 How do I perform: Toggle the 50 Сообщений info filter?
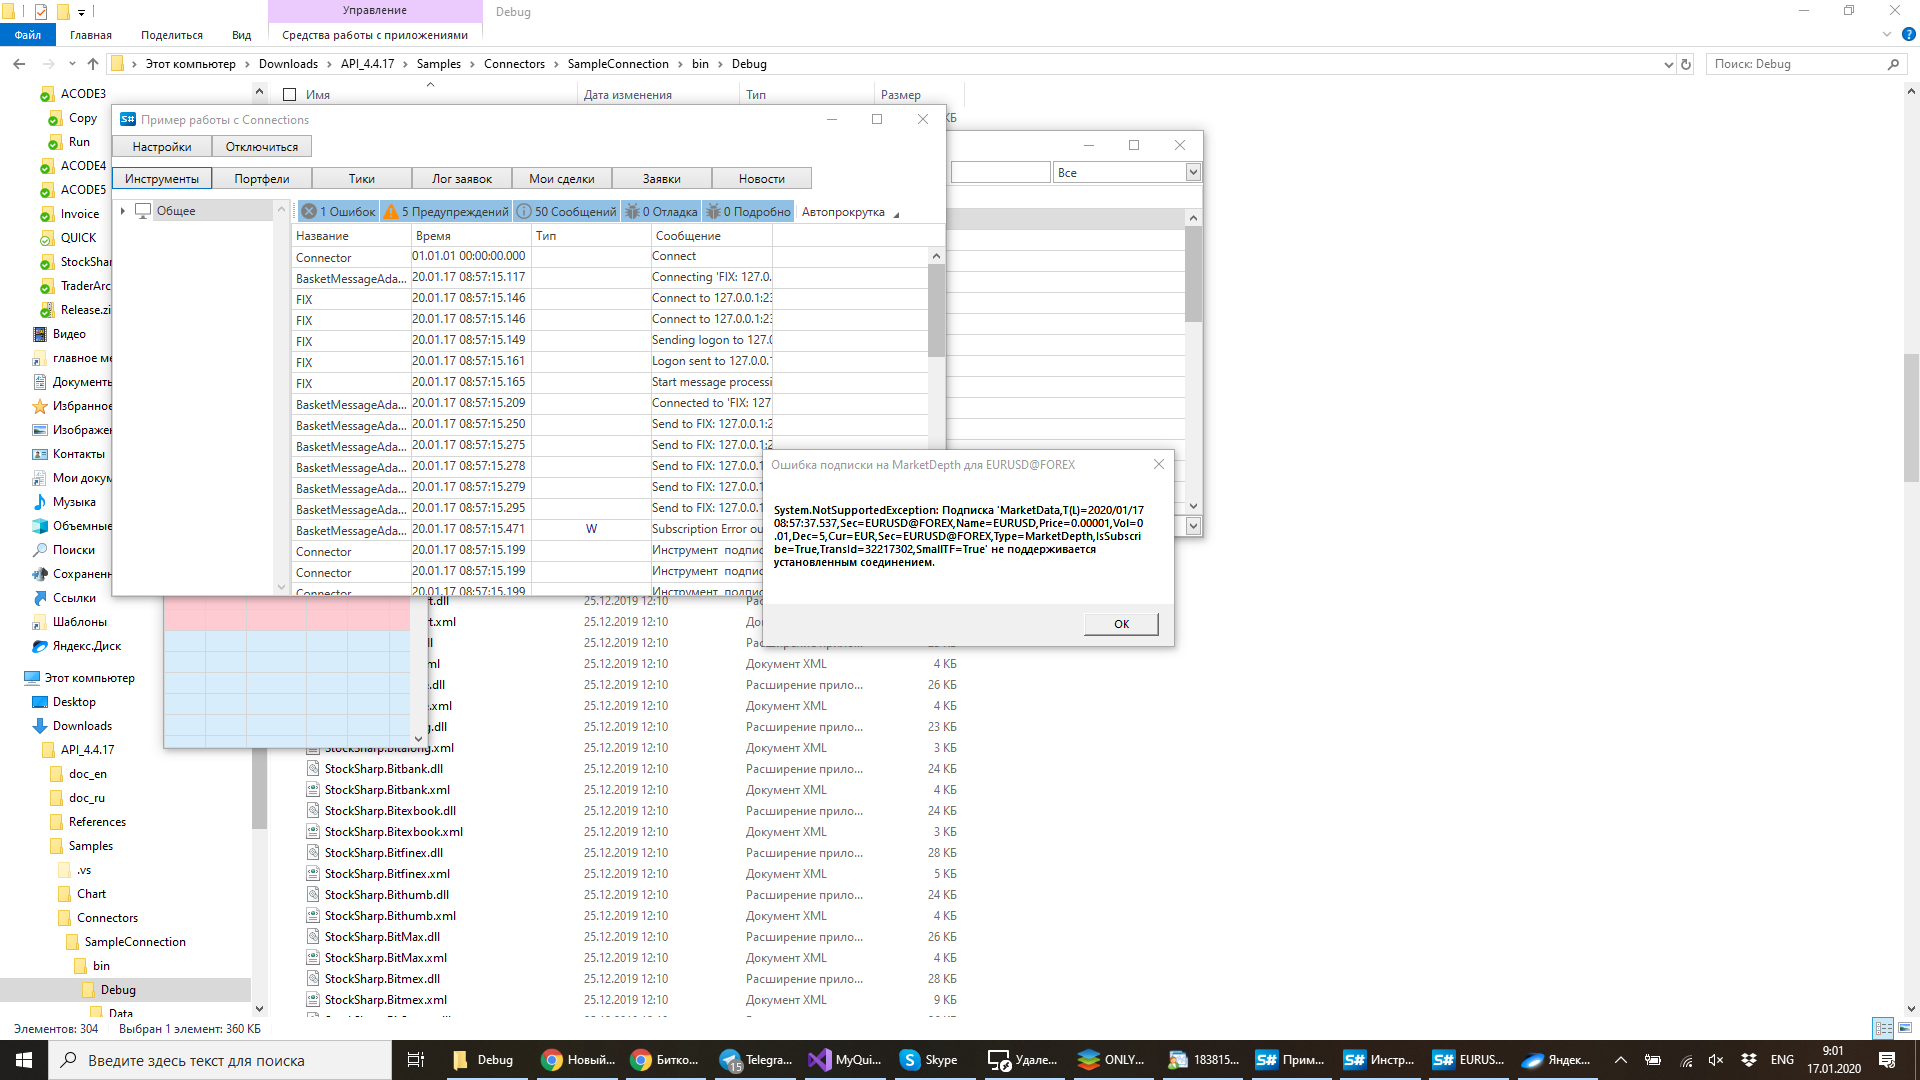pyautogui.click(x=567, y=211)
